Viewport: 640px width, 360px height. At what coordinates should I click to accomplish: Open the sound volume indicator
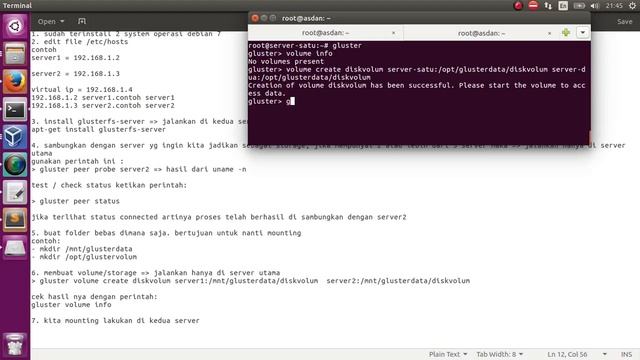pyautogui.click(x=595, y=6)
